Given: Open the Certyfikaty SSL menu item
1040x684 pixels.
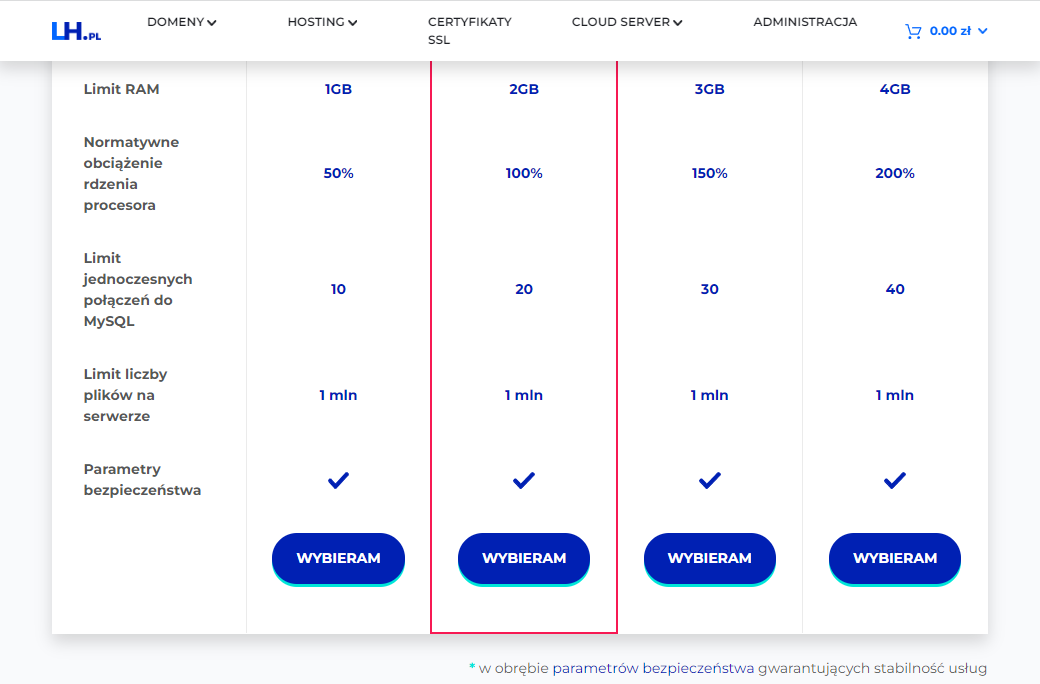Looking at the screenshot, I should (x=470, y=31).
